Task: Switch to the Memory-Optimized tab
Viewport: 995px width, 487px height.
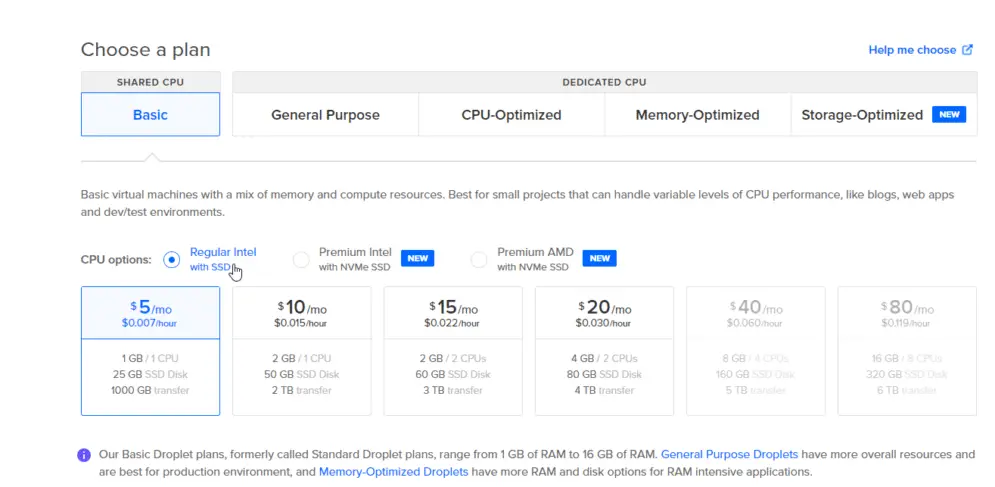Action: pyautogui.click(x=697, y=115)
